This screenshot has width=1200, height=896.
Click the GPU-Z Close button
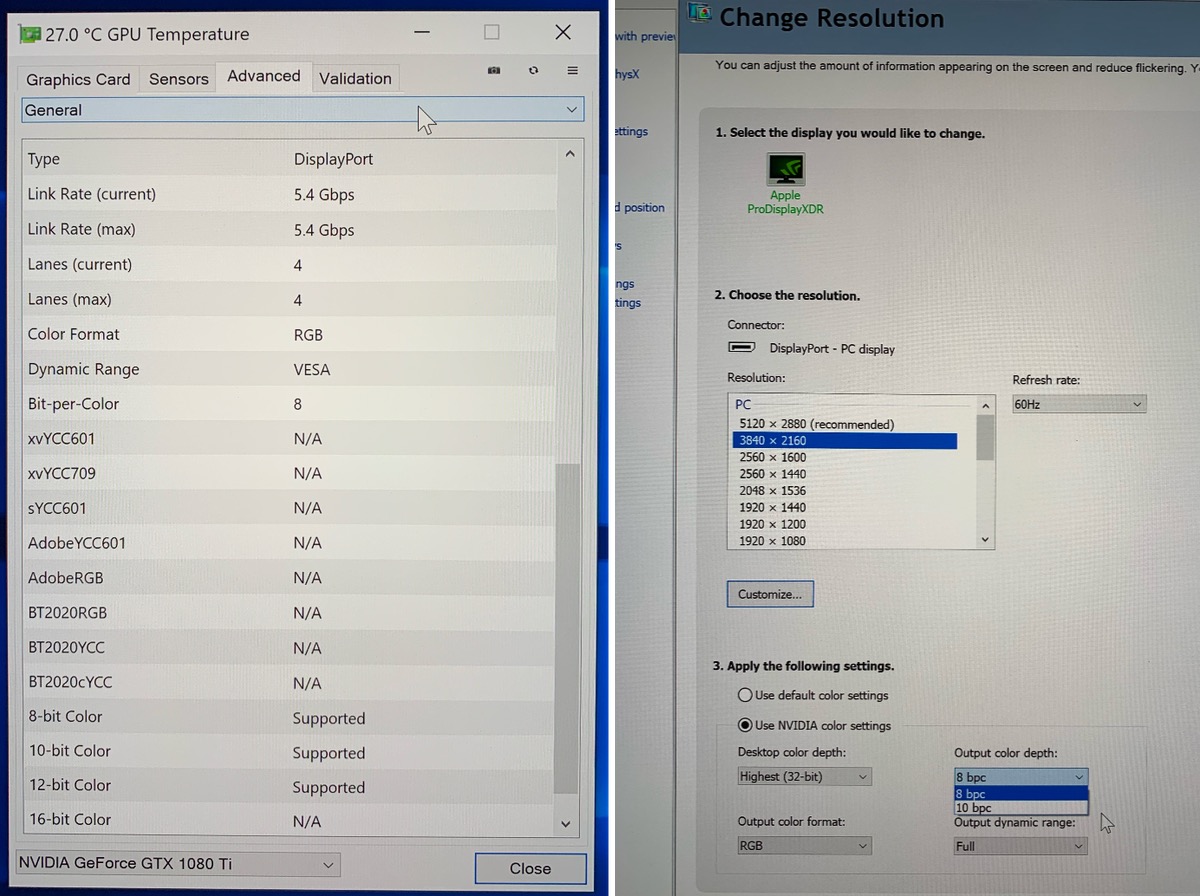coord(530,869)
